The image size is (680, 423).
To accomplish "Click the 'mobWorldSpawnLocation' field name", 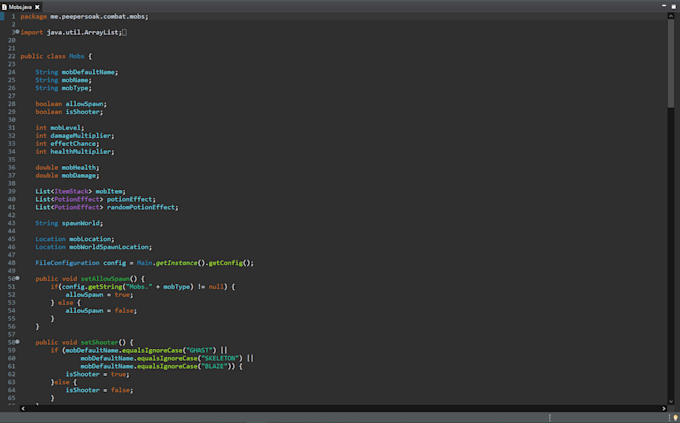I will point(109,247).
